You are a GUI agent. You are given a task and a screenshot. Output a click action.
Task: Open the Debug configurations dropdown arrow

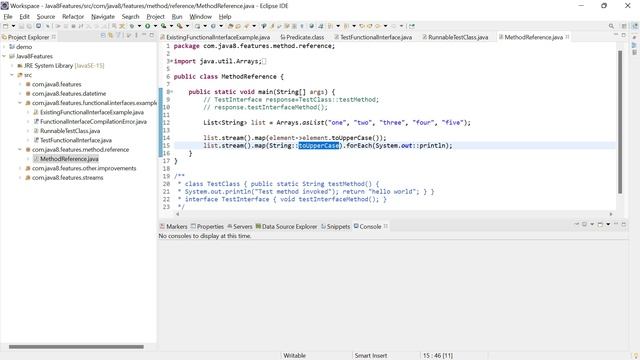(139, 26)
